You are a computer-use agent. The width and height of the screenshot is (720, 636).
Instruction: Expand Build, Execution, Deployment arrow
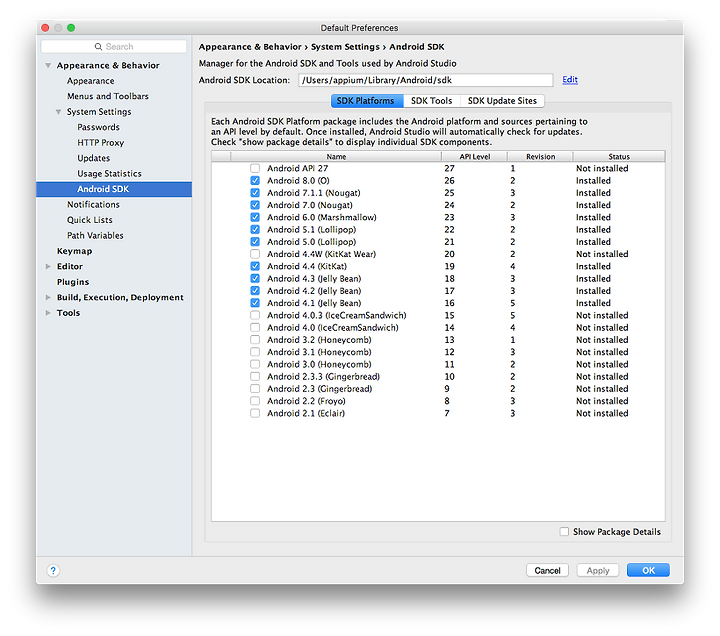coord(48,297)
